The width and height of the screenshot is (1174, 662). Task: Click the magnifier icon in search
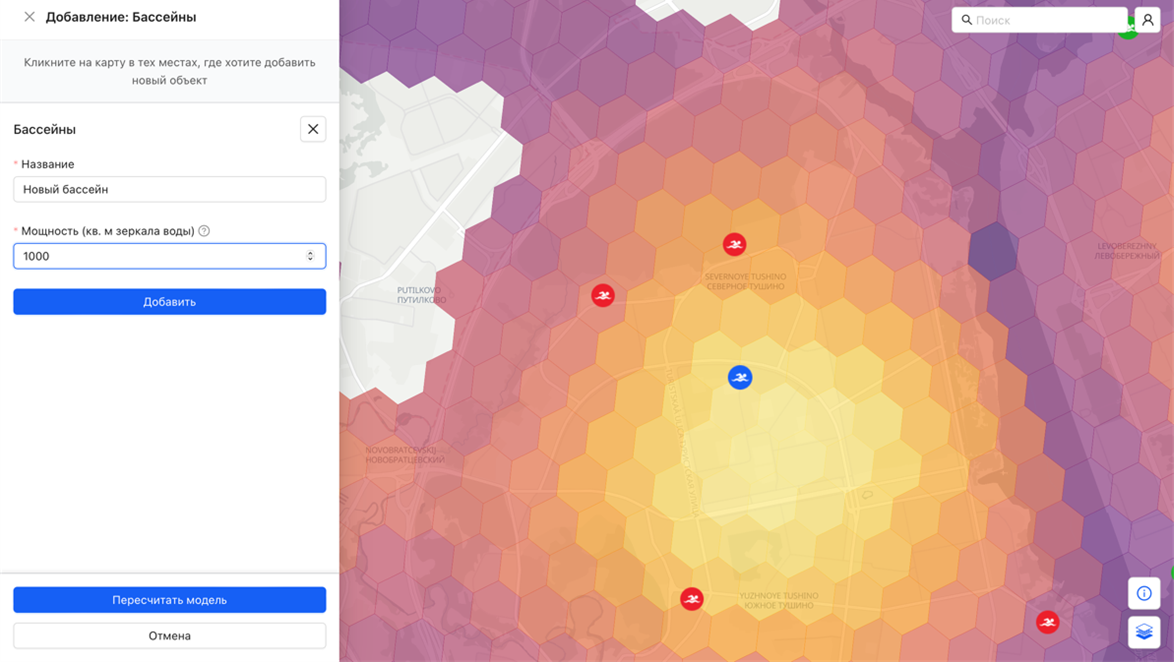point(967,20)
